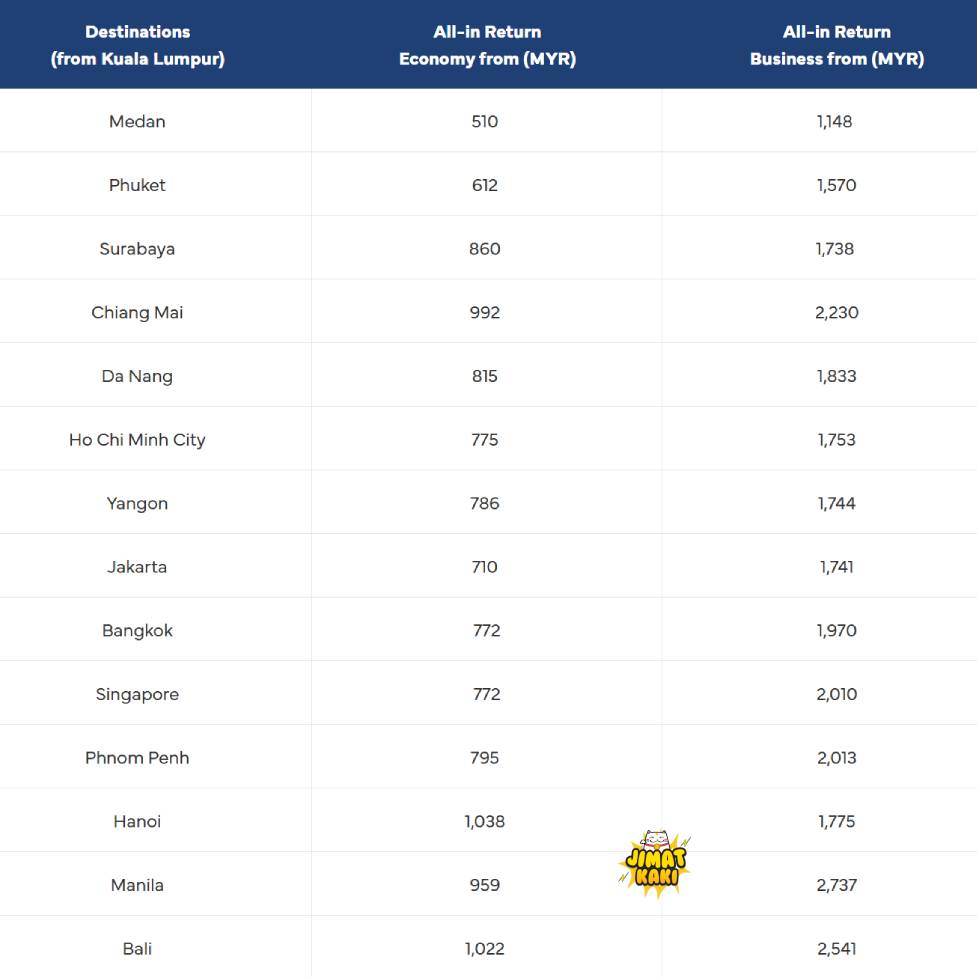Select the Medan destination cell
Screen dimensions: 977x977
(138, 122)
